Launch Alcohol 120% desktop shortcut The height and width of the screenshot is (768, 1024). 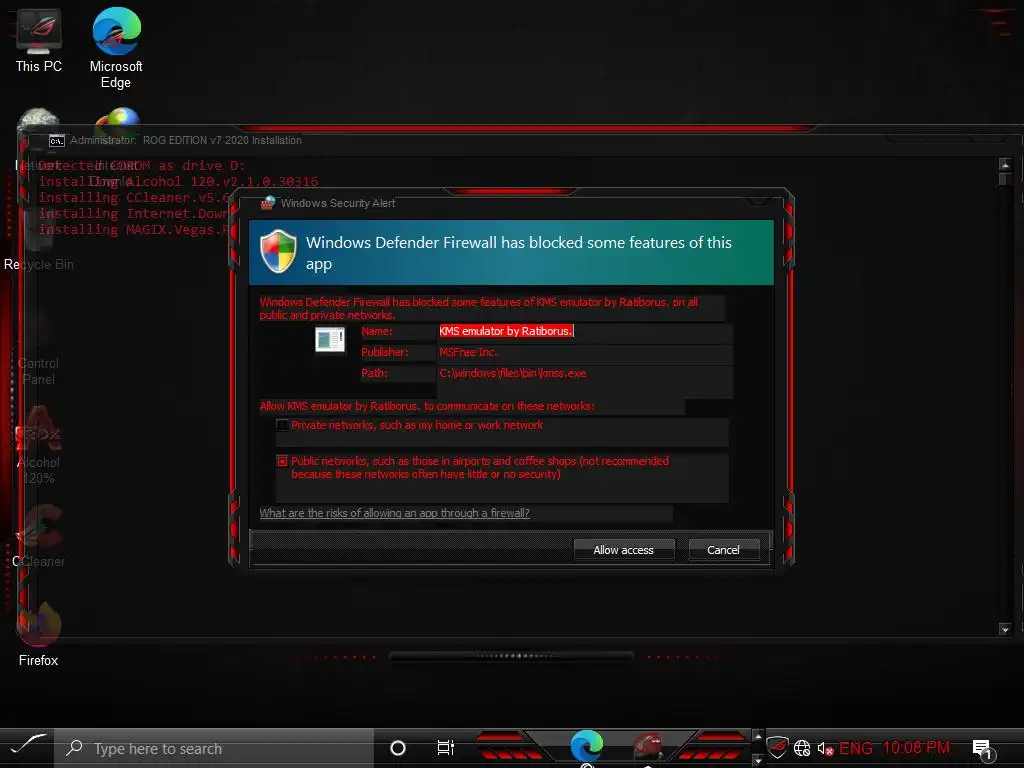point(39,445)
